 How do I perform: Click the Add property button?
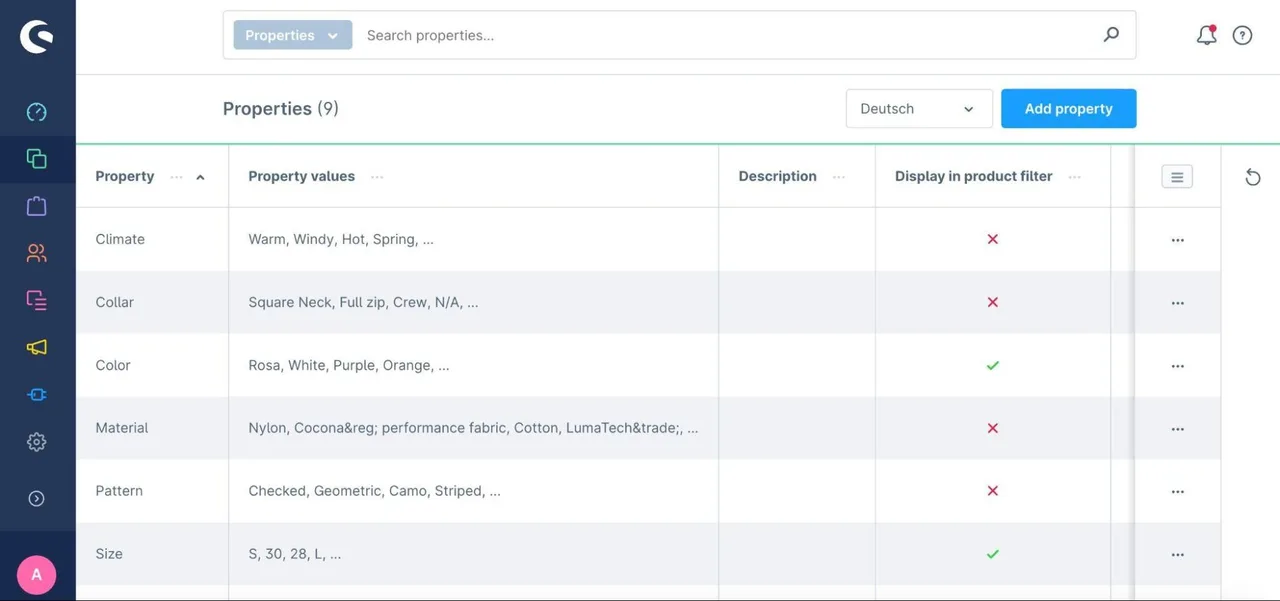[1068, 109]
